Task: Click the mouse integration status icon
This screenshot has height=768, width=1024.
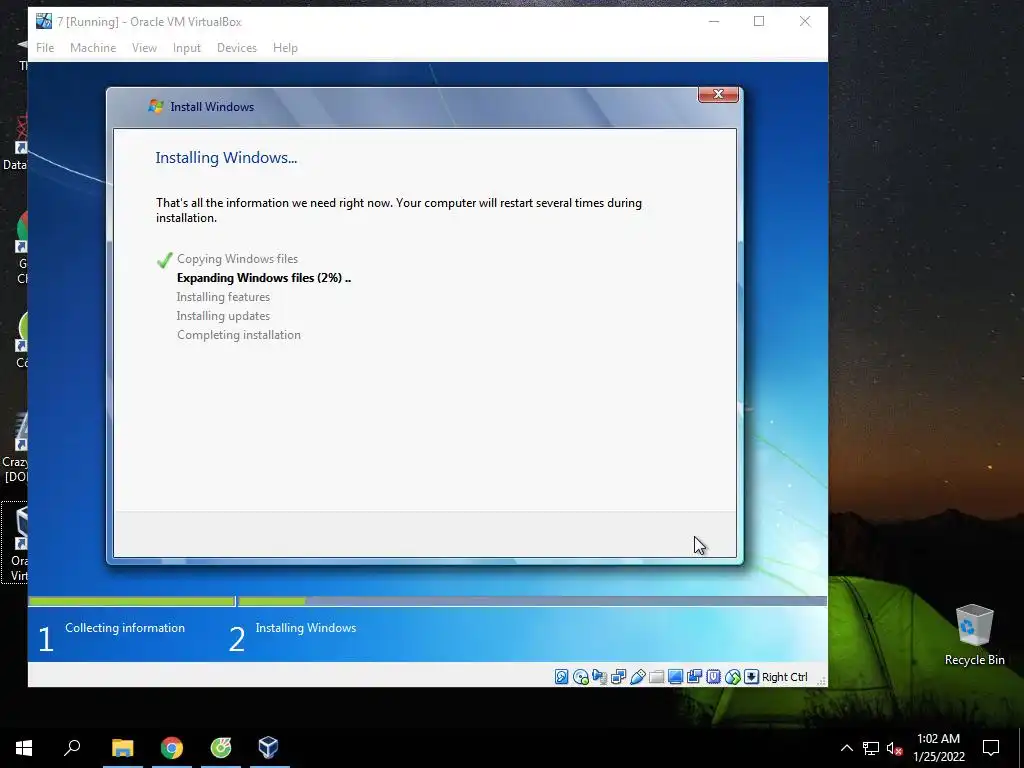Action: [733, 677]
